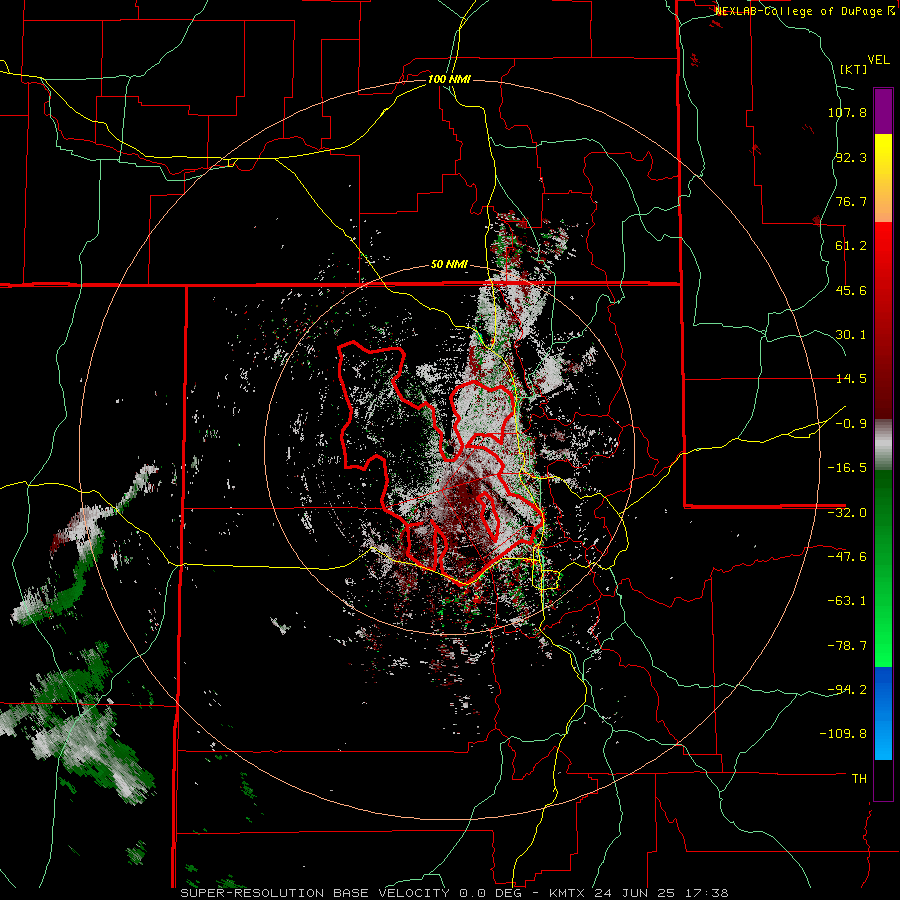Image resolution: width=900 pixels, height=900 pixels.
Task: Pick the gray near-zero velocity scale segment
Action: click(883, 445)
